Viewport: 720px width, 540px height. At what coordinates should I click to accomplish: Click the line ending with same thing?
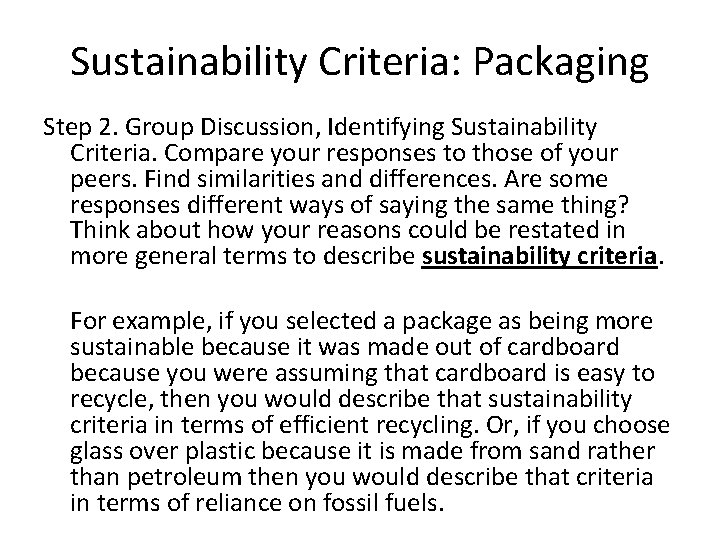pyautogui.click(x=349, y=205)
